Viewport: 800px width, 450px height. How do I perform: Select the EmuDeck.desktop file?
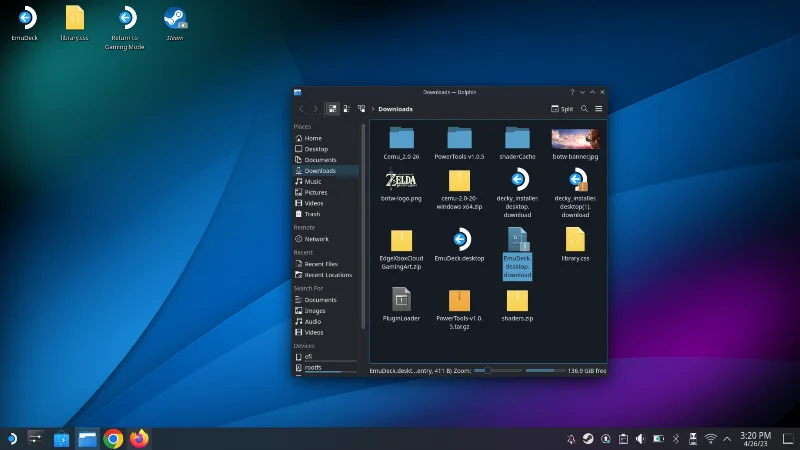[x=459, y=245]
